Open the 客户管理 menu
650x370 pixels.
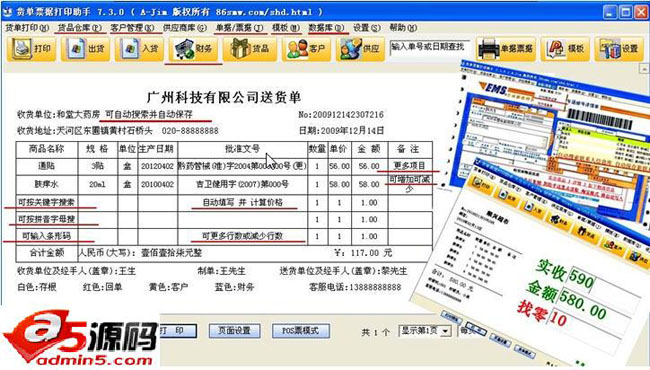132,28
